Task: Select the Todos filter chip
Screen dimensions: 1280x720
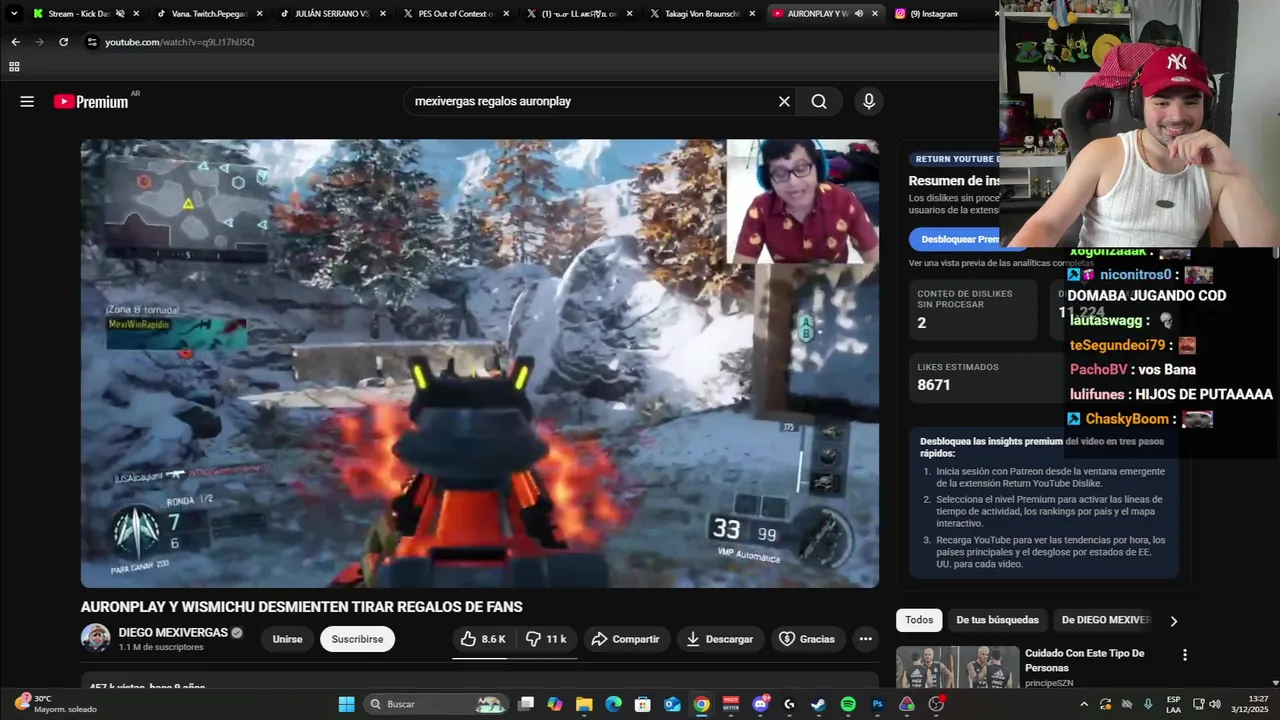Action: pyautogui.click(x=919, y=620)
